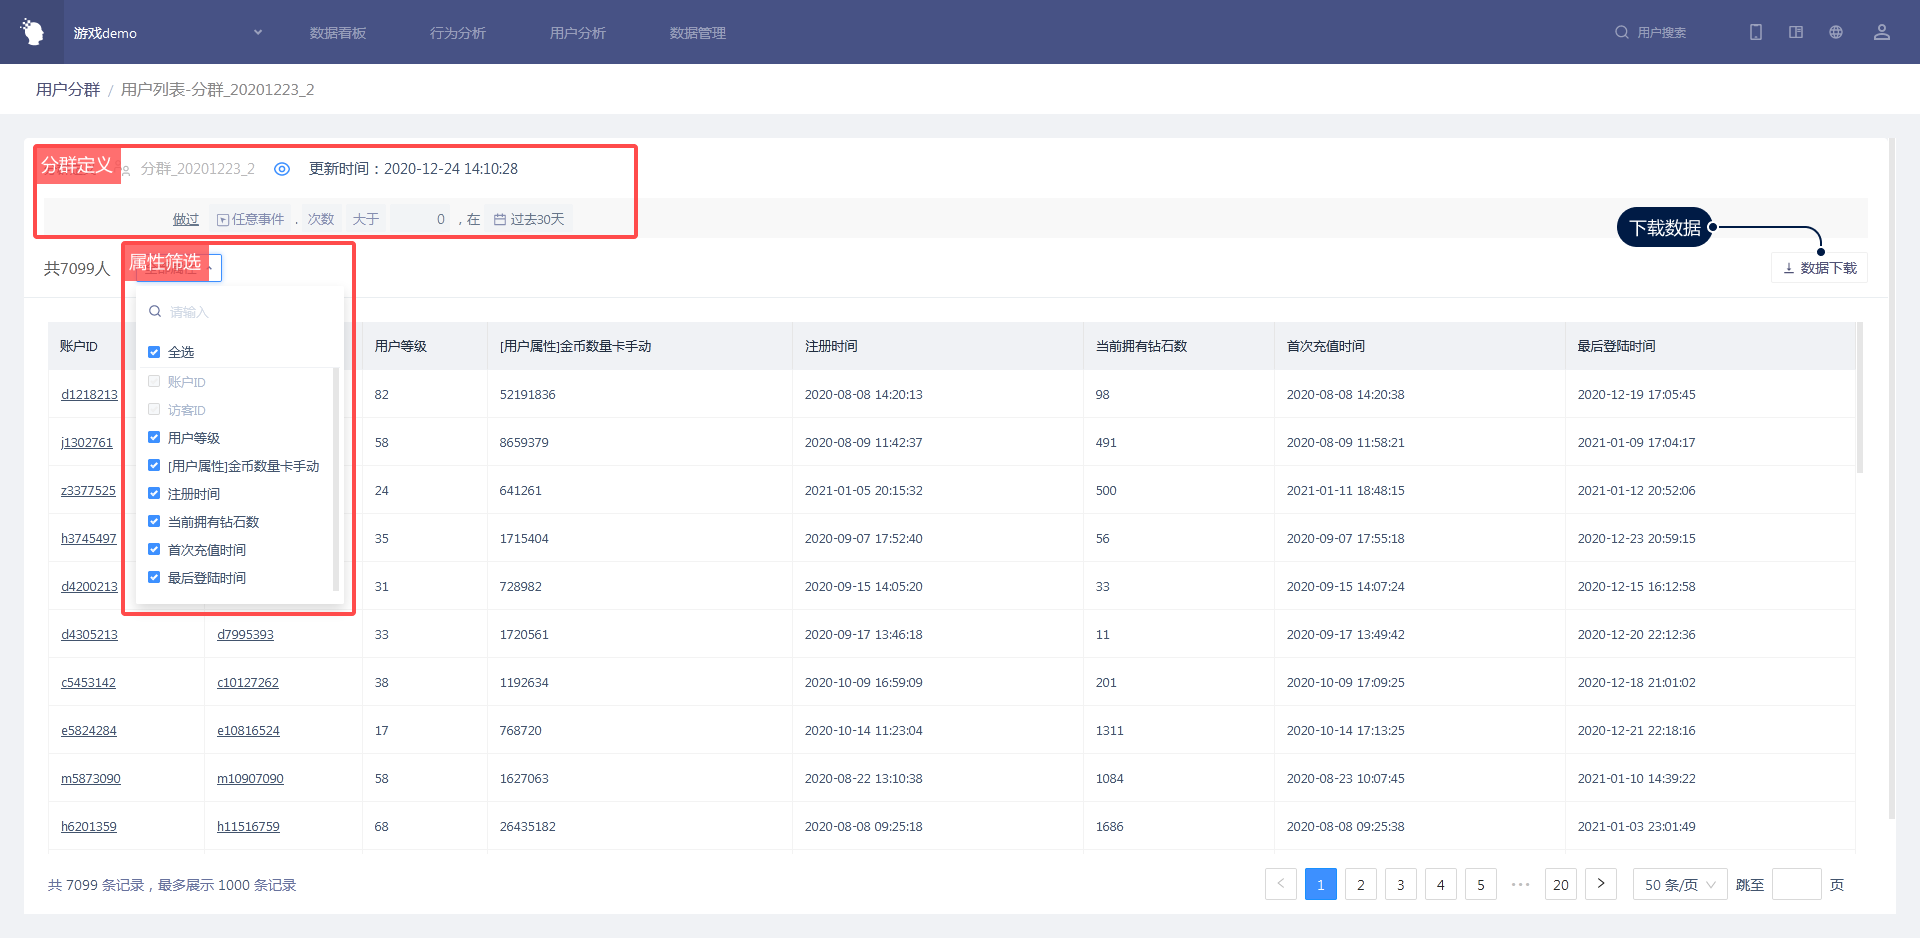Open the documentation book icon in header
1920x938 pixels.
1796,32
